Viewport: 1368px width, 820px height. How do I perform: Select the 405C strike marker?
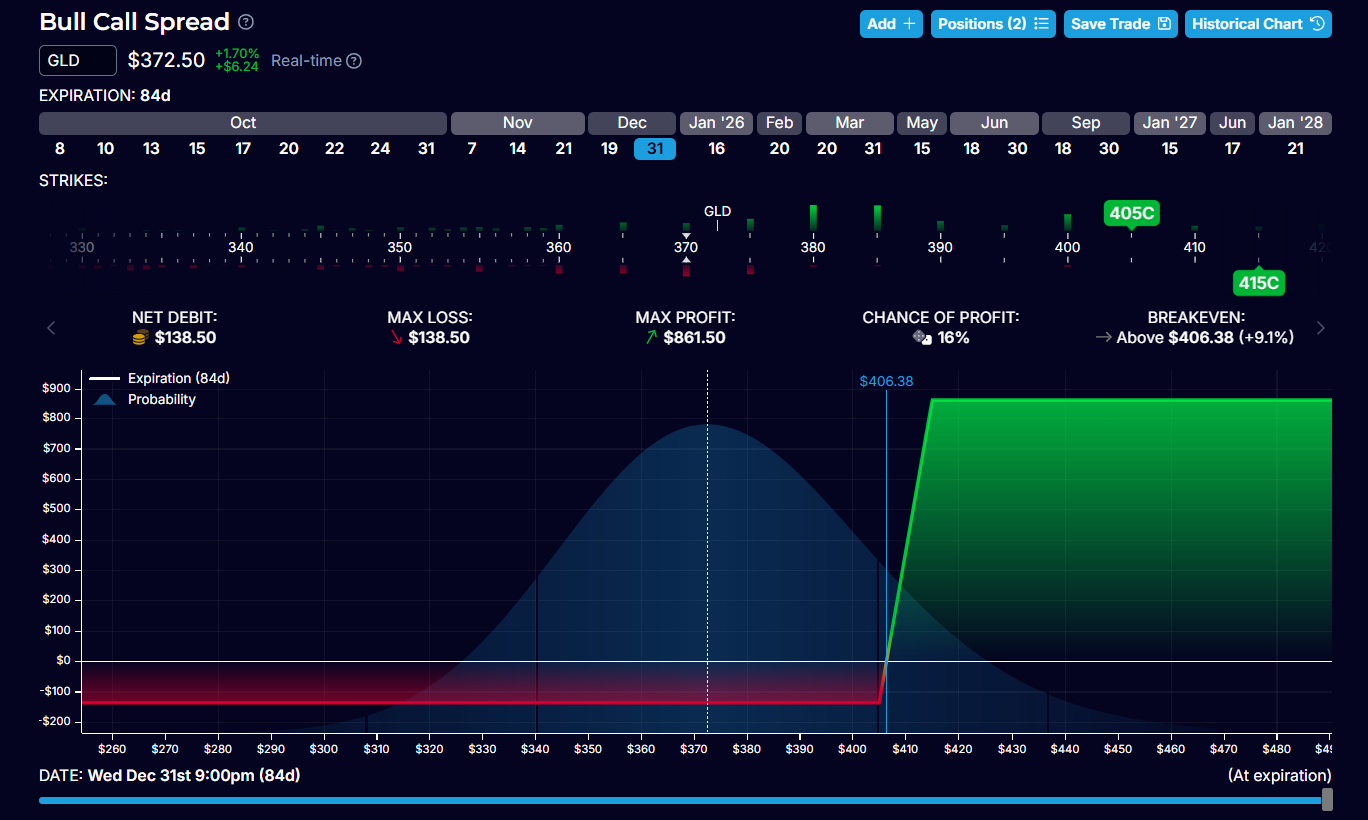pos(1132,213)
